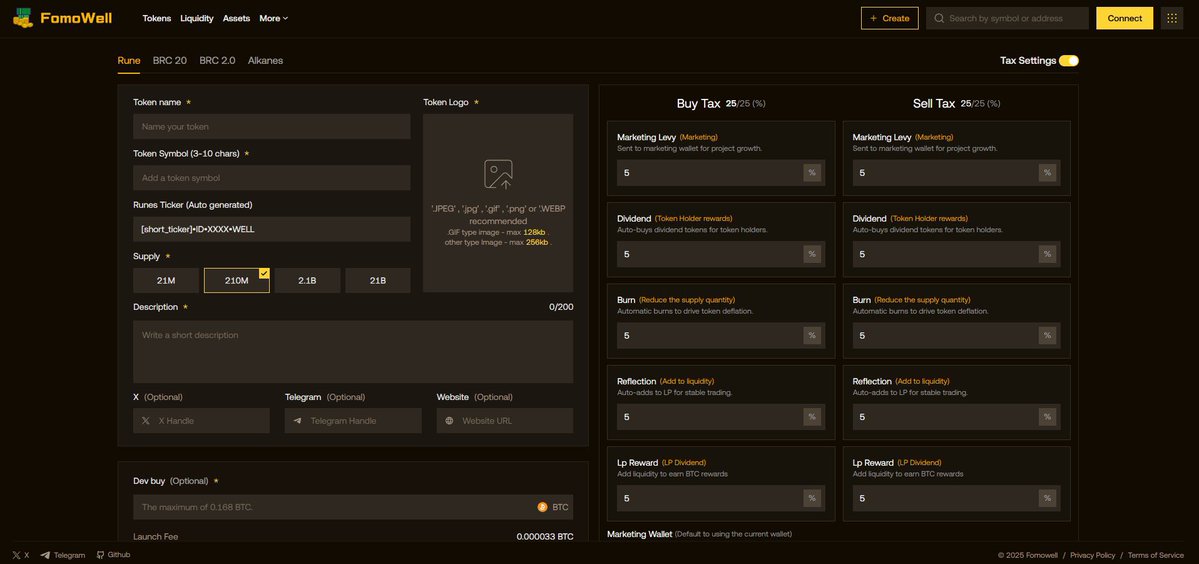This screenshot has height=564, width=1199.
Task: Select the 2.1B supply option
Action: click(x=307, y=280)
